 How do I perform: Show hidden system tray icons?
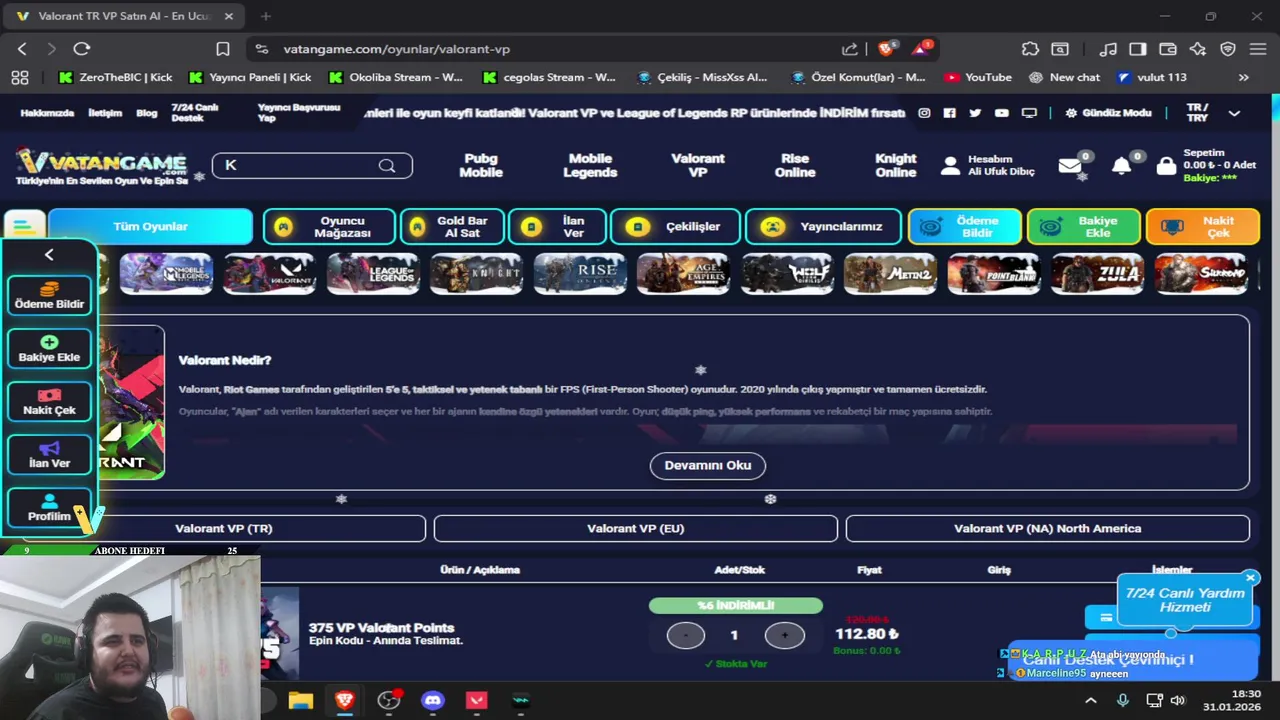1092,701
